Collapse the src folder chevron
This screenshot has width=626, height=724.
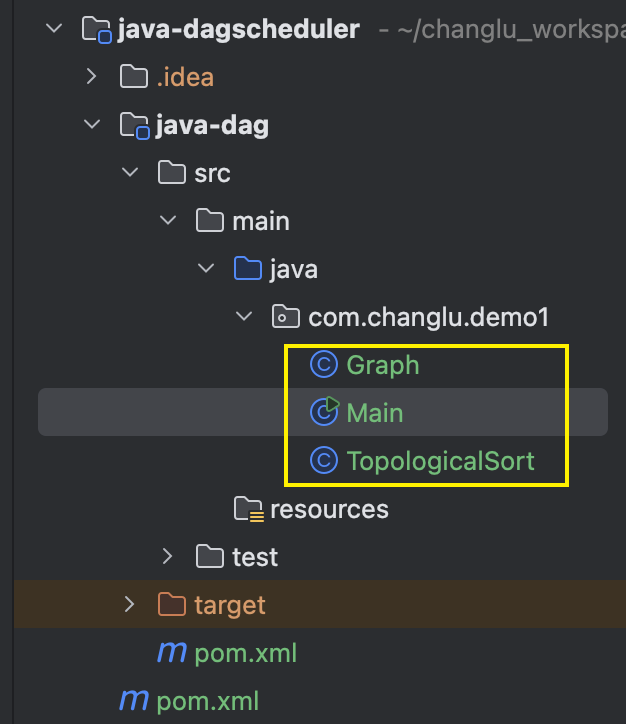click(x=130, y=172)
